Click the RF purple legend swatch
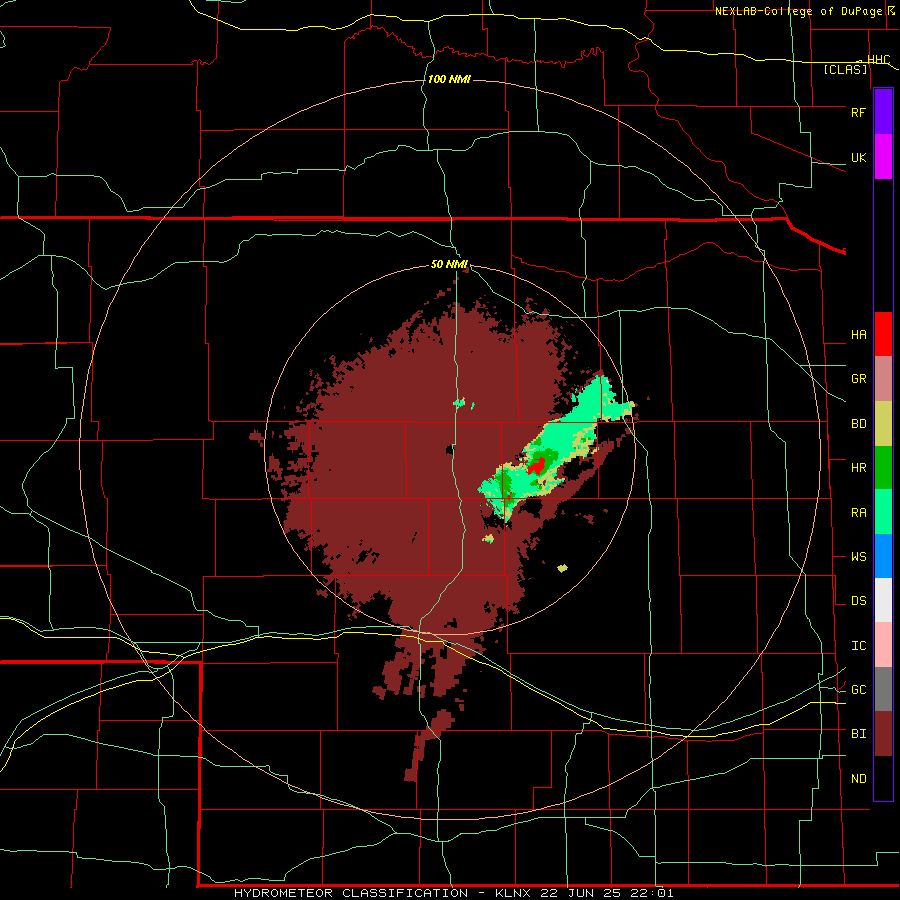Image resolution: width=900 pixels, height=900 pixels. click(883, 112)
